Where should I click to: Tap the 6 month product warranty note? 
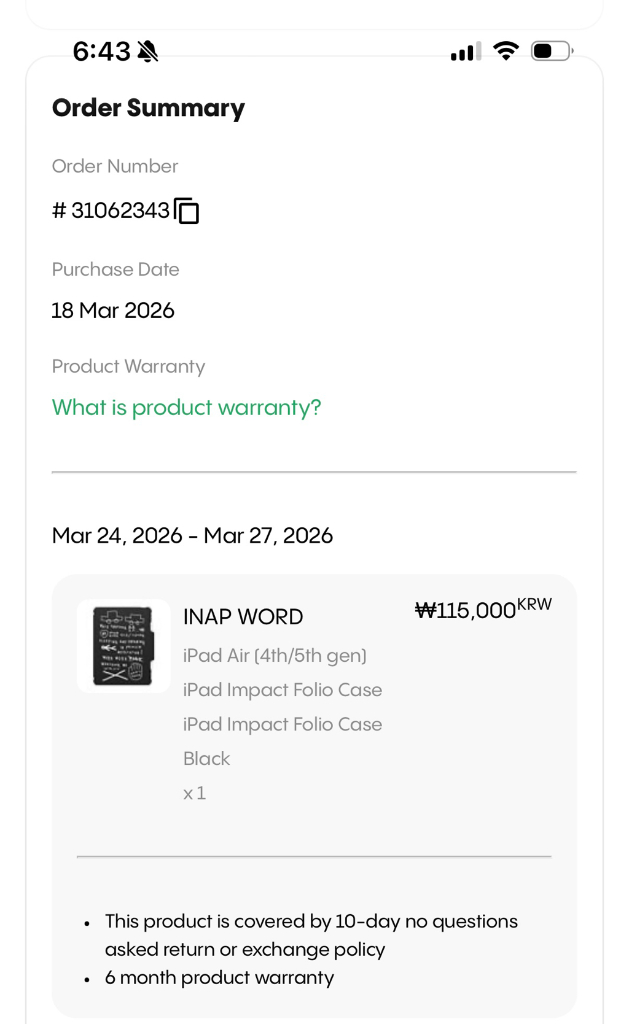tap(219, 978)
